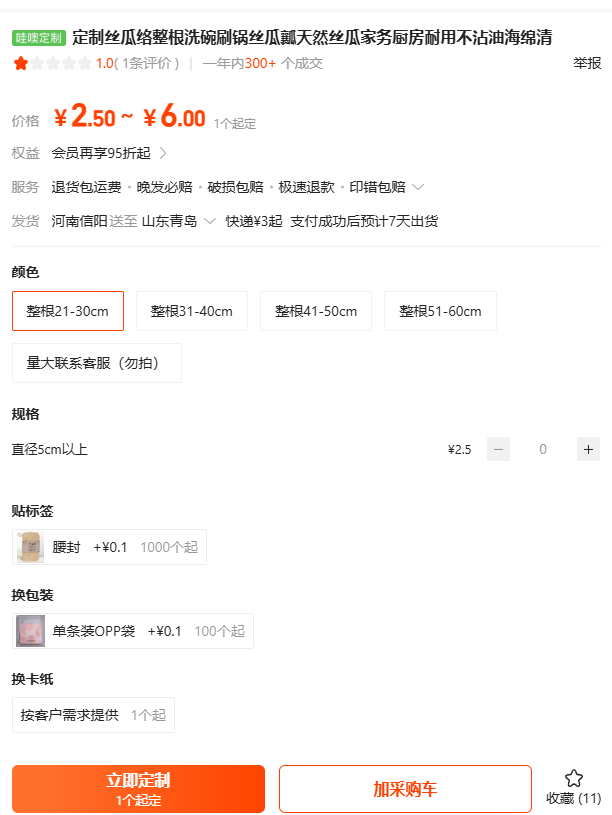Click the 腰封 label thumbnail

point(30,547)
